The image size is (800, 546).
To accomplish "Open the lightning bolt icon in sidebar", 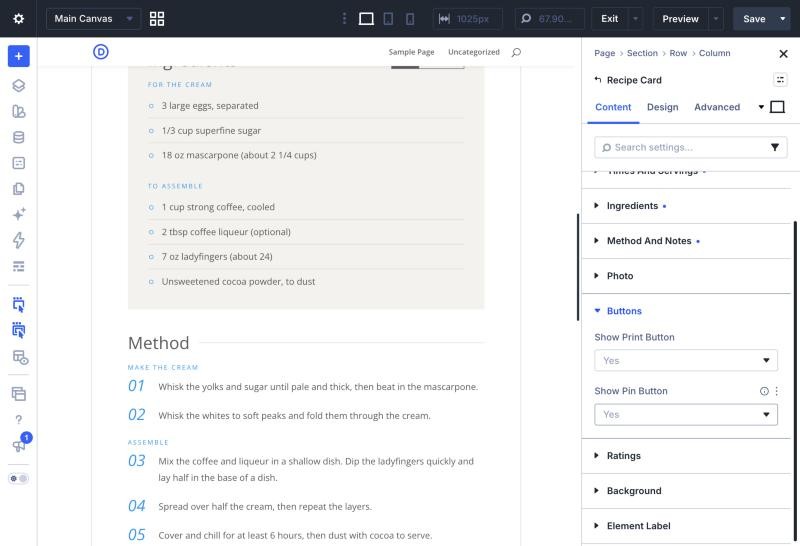I will tap(19, 240).
